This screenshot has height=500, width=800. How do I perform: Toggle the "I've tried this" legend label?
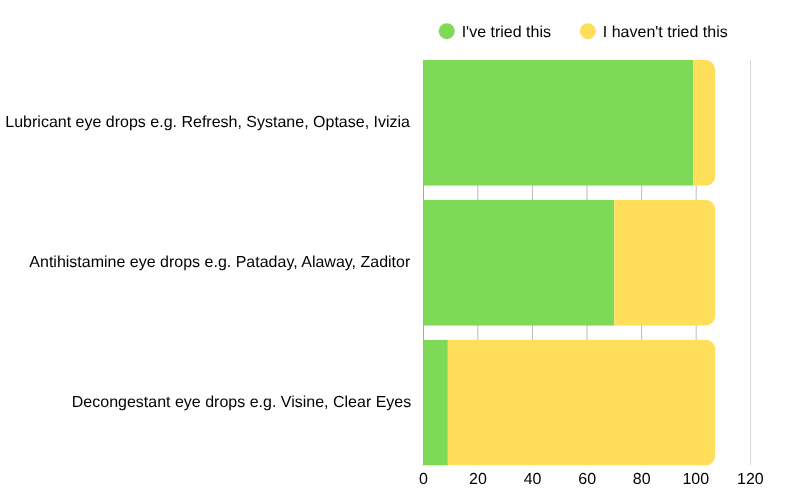point(506,31)
